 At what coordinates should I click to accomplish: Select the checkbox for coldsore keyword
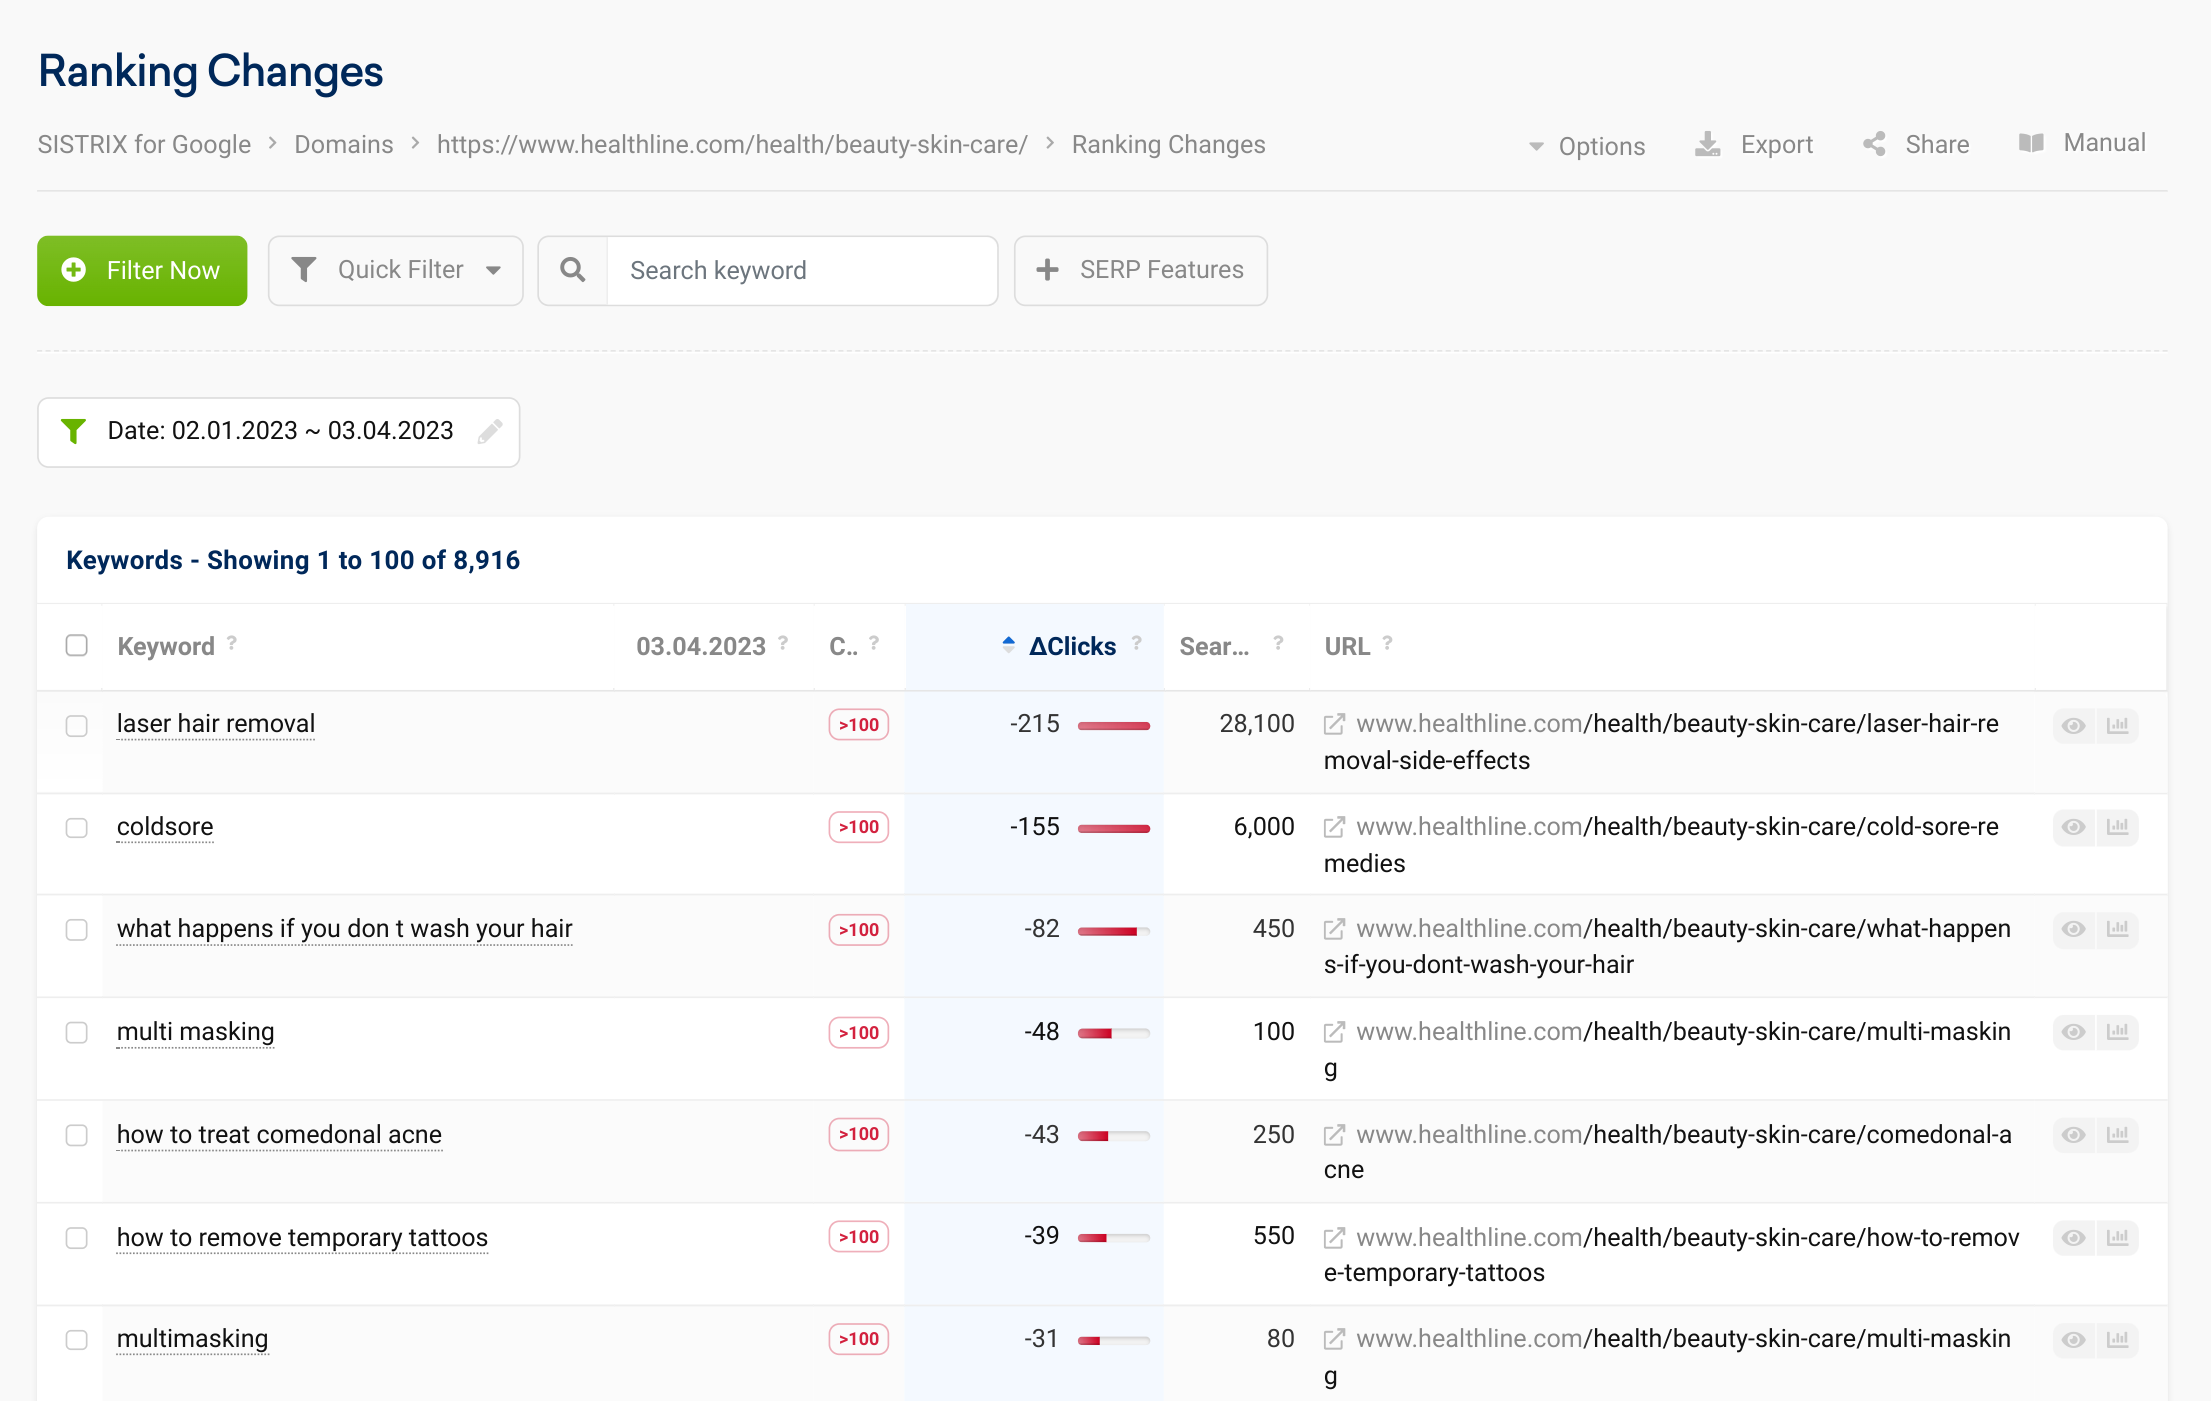[76, 825]
